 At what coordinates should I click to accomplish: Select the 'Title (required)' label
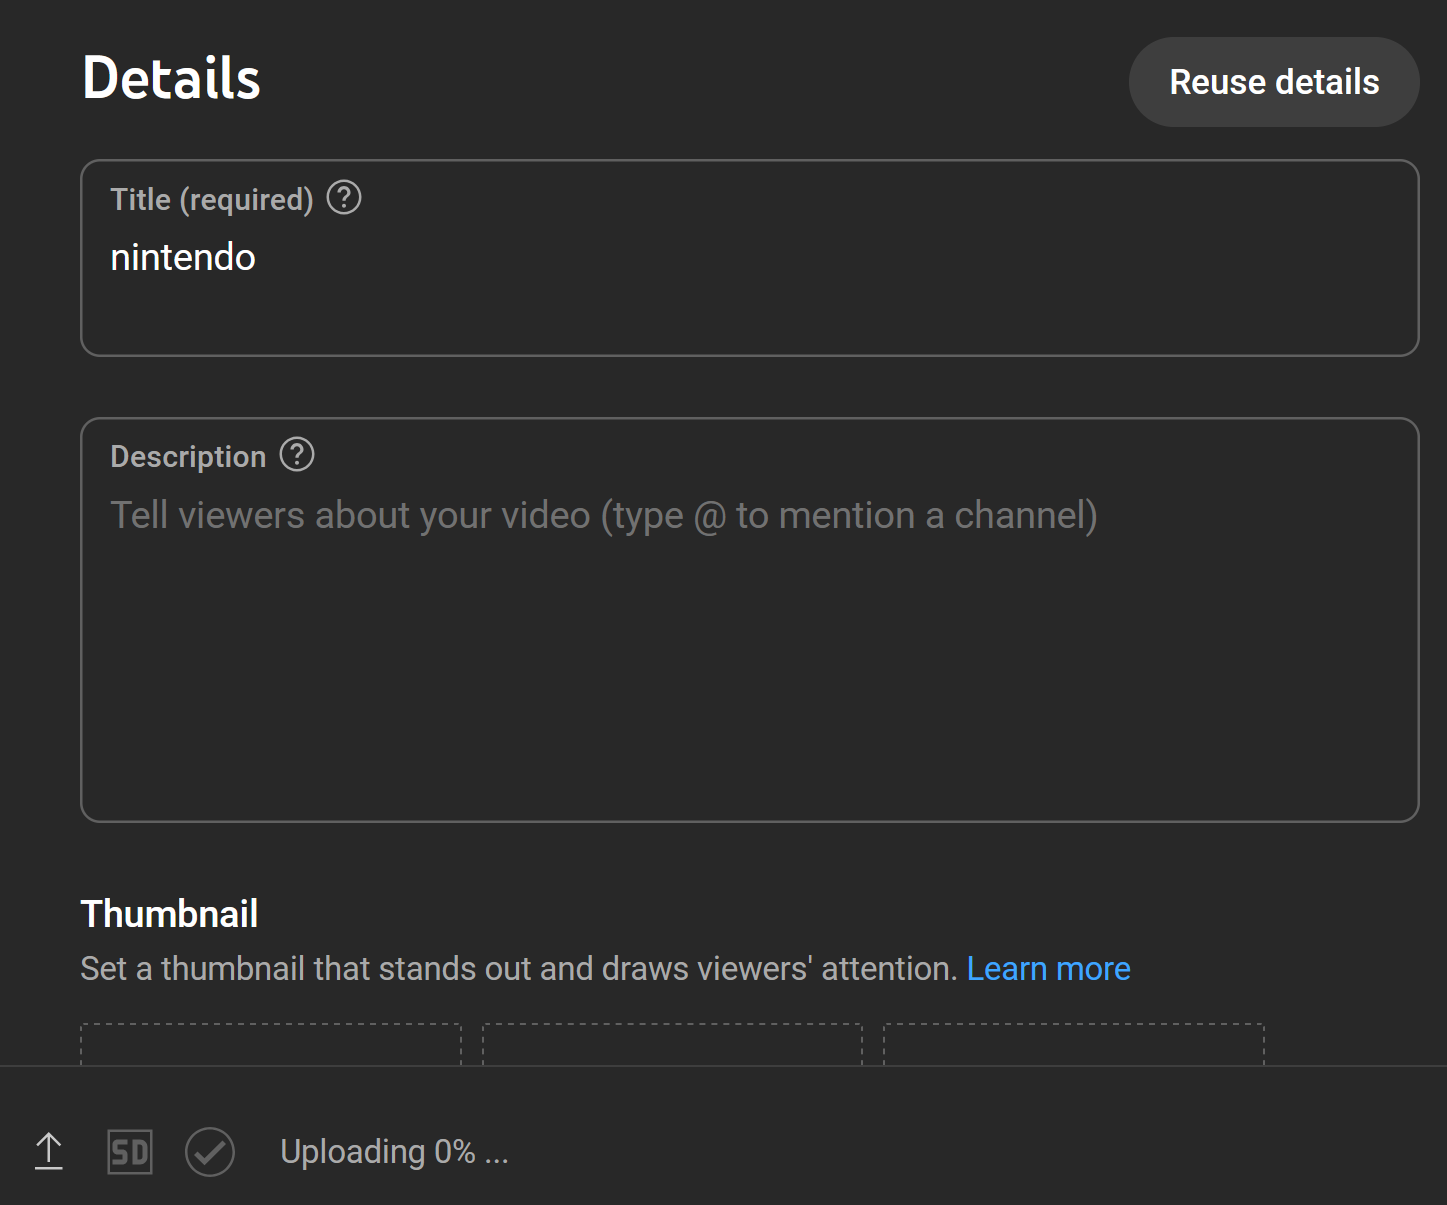point(212,199)
